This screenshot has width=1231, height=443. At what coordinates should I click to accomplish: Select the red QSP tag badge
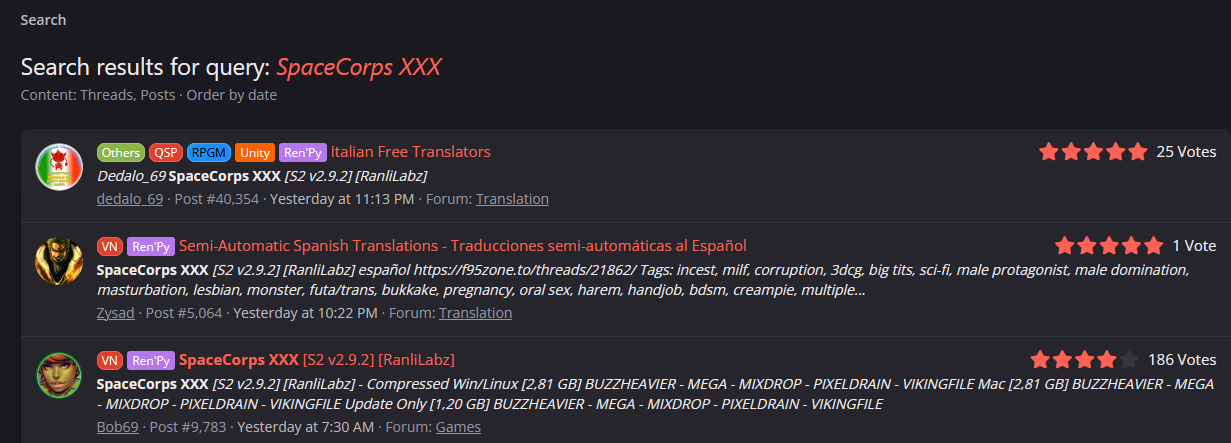(165, 152)
